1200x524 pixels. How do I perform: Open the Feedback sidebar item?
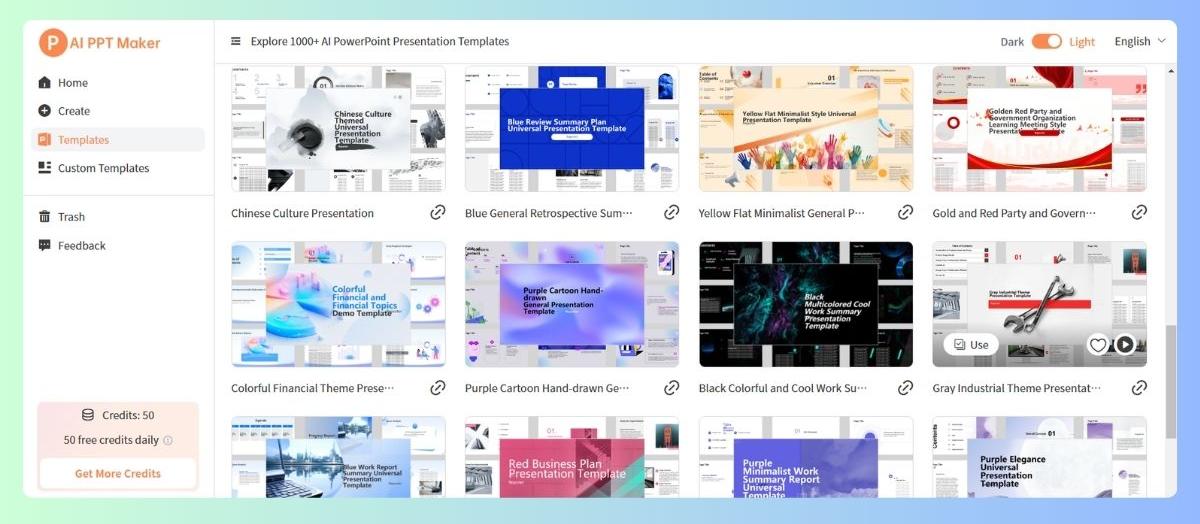[x=81, y=246]
